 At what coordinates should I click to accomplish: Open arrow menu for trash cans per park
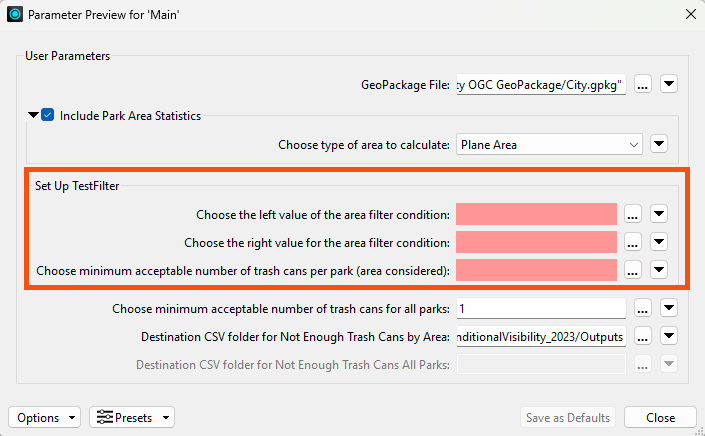tap(659, 270)
